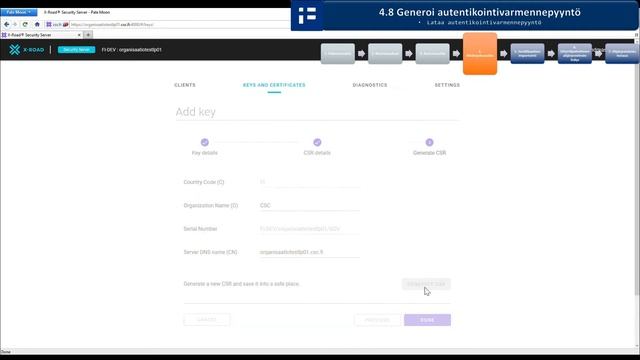Click the browser forward arrow
Image resolution: width=640 pixels, height=360 pixels.
[15, 24]
